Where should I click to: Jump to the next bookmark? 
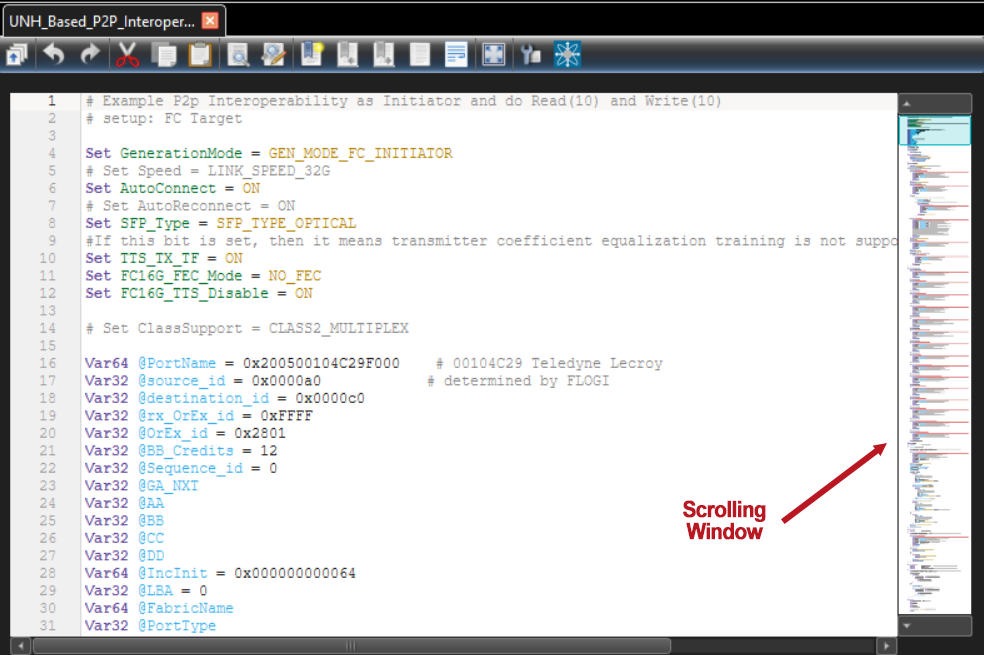click(383, 55)
